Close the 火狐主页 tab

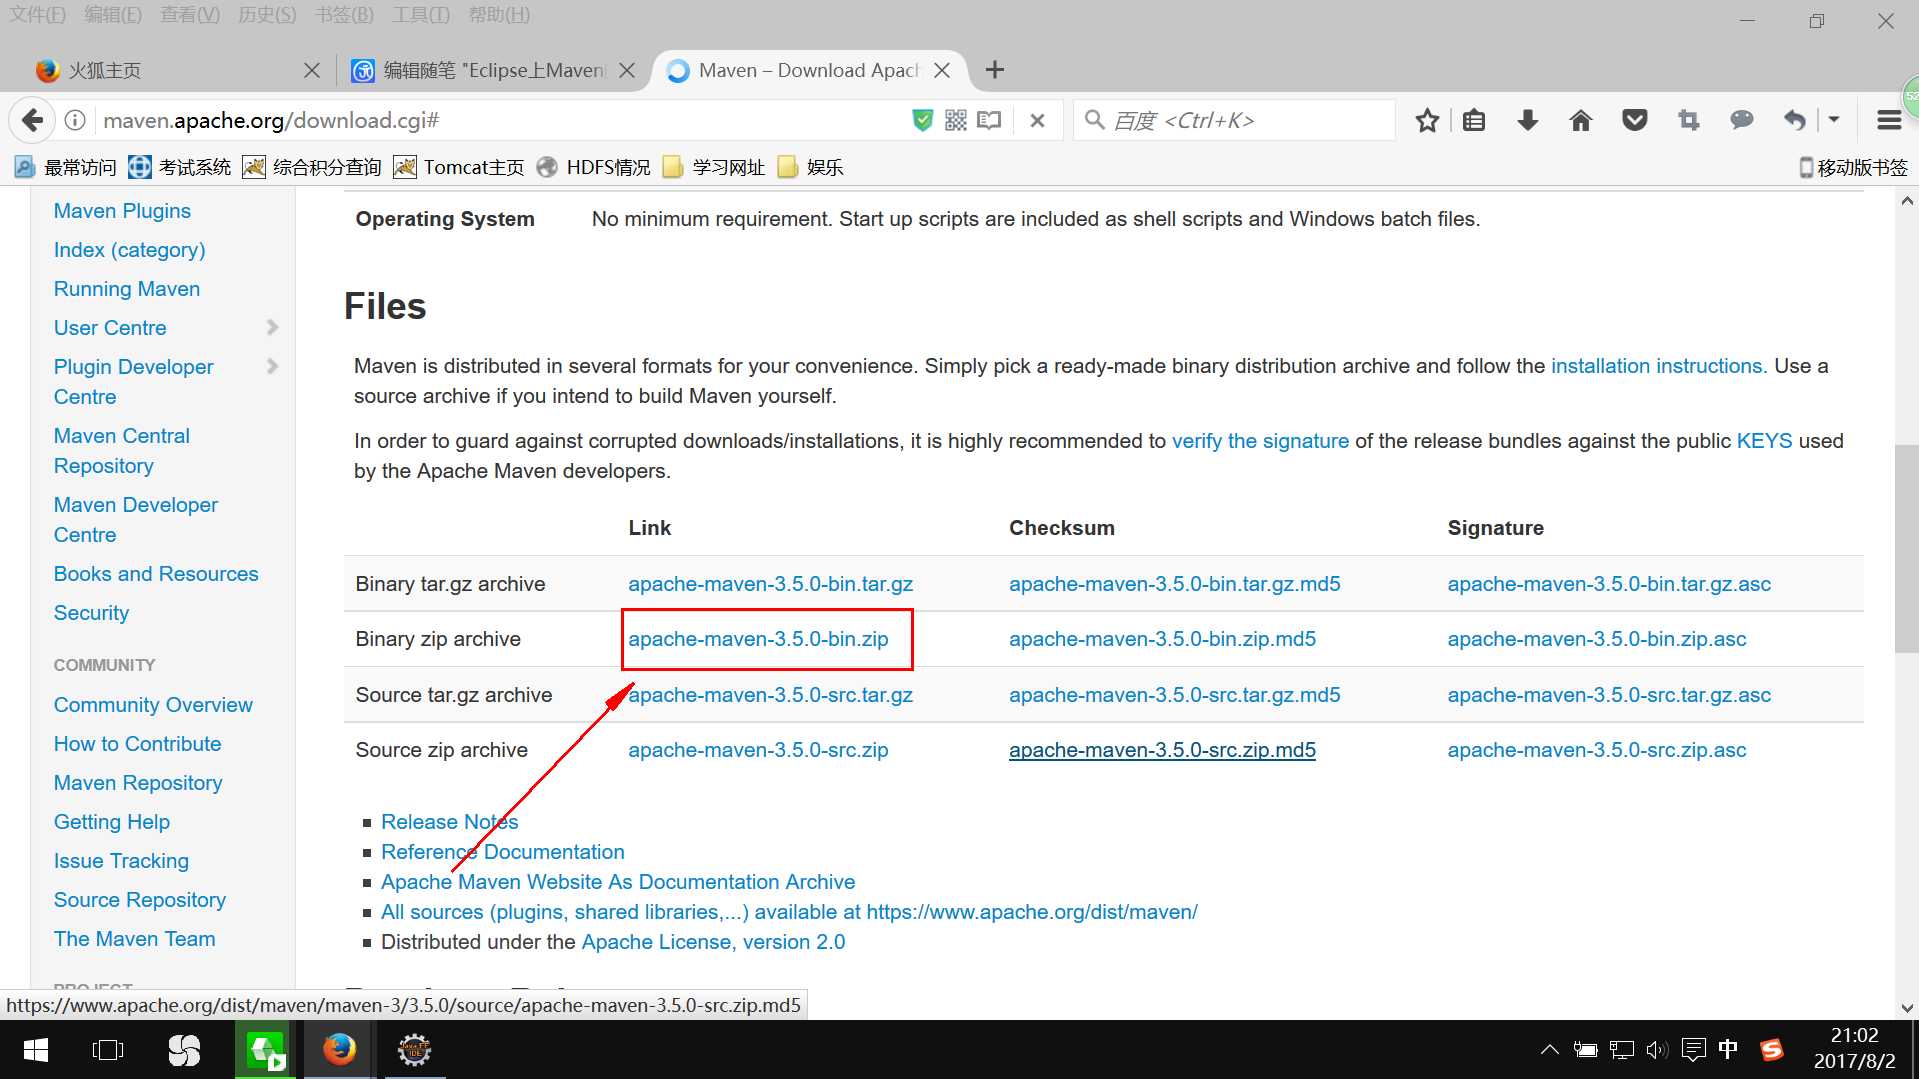click(x=312, y=70)
